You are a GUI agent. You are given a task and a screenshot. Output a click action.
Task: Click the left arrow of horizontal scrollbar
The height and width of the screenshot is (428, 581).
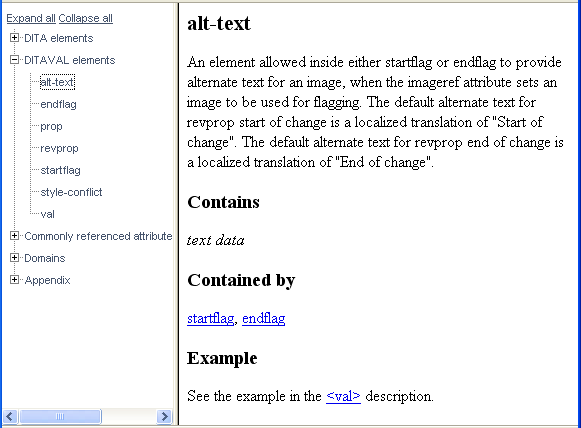(x=10, y=417)
